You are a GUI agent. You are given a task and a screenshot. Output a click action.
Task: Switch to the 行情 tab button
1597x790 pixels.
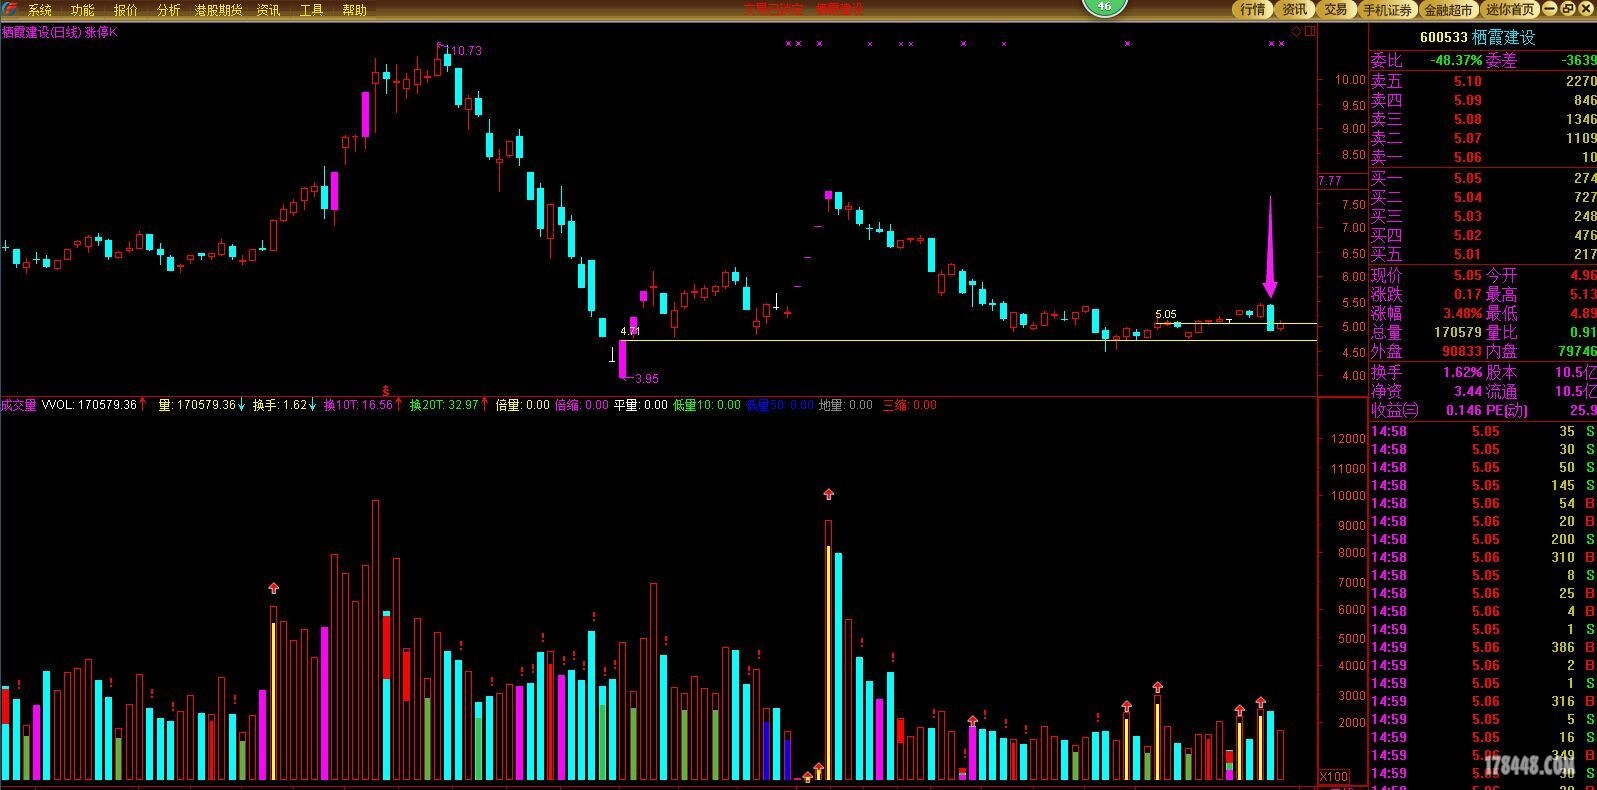1252,9
